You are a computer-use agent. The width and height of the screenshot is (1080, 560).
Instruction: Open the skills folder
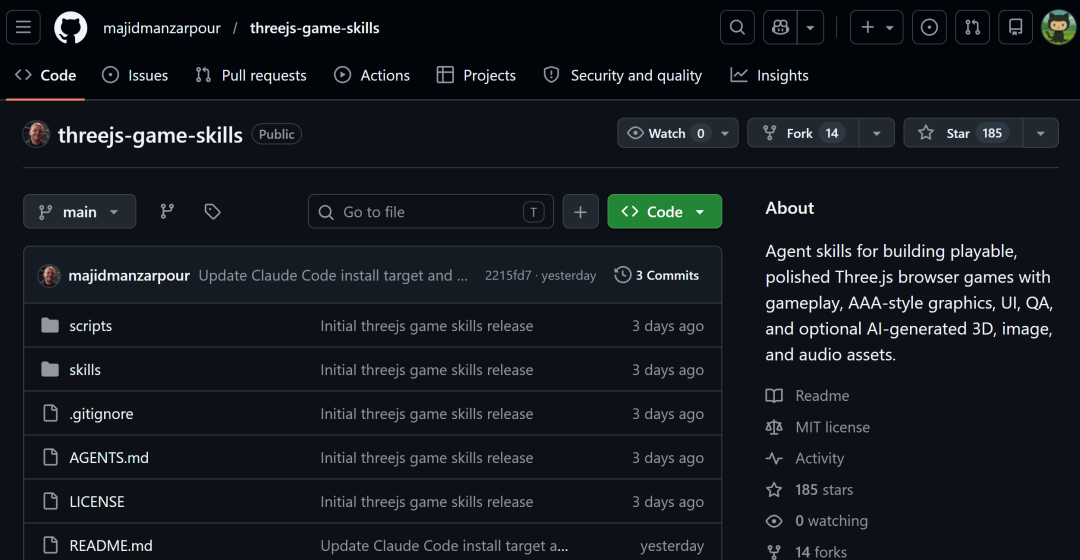coord(85,370)
